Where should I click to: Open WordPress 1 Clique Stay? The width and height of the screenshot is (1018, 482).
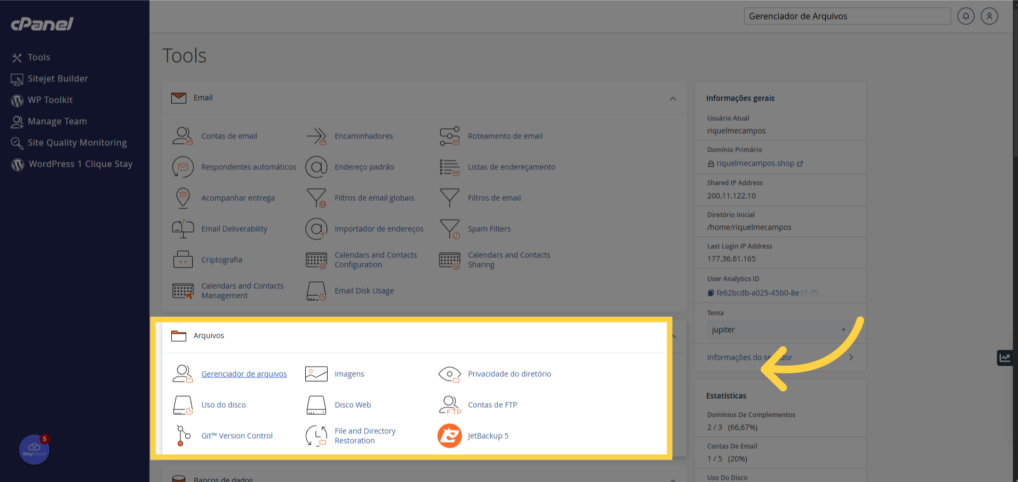(x=71, y=164)
